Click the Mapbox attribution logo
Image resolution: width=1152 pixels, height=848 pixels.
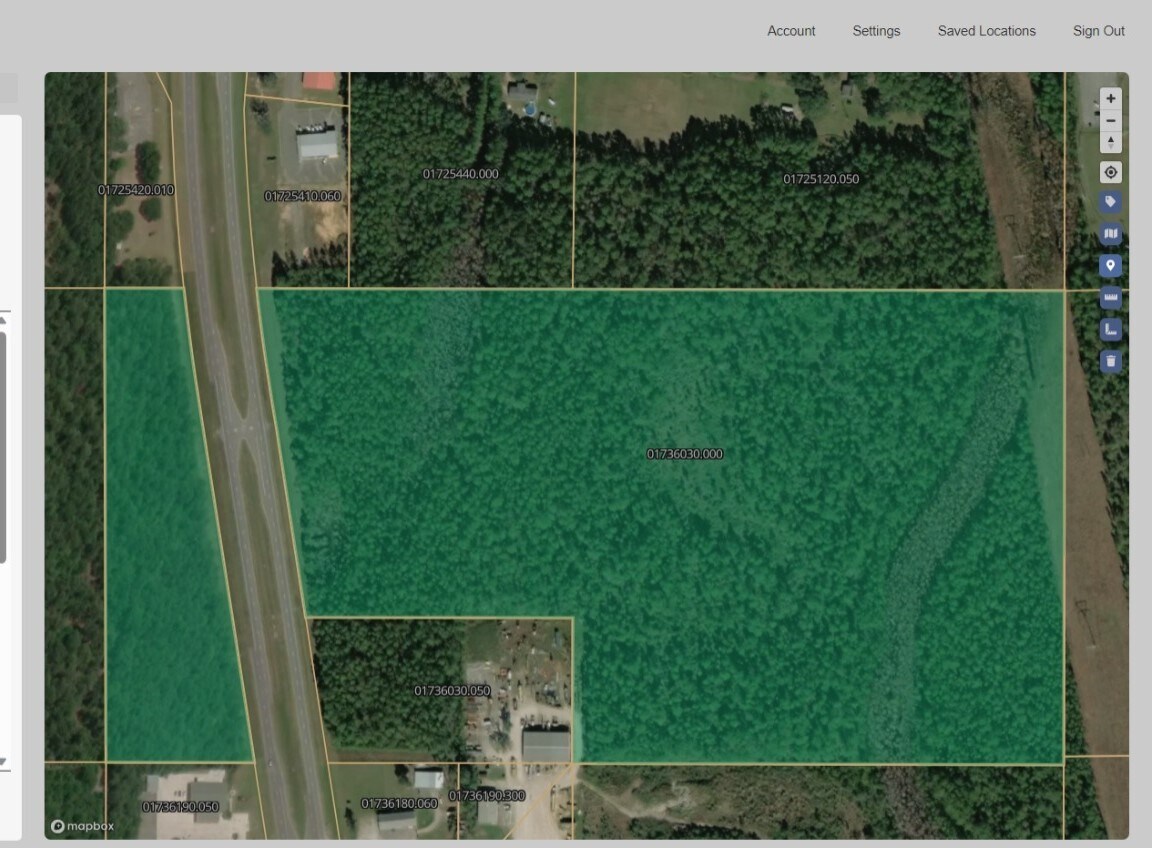pos(84,826)
